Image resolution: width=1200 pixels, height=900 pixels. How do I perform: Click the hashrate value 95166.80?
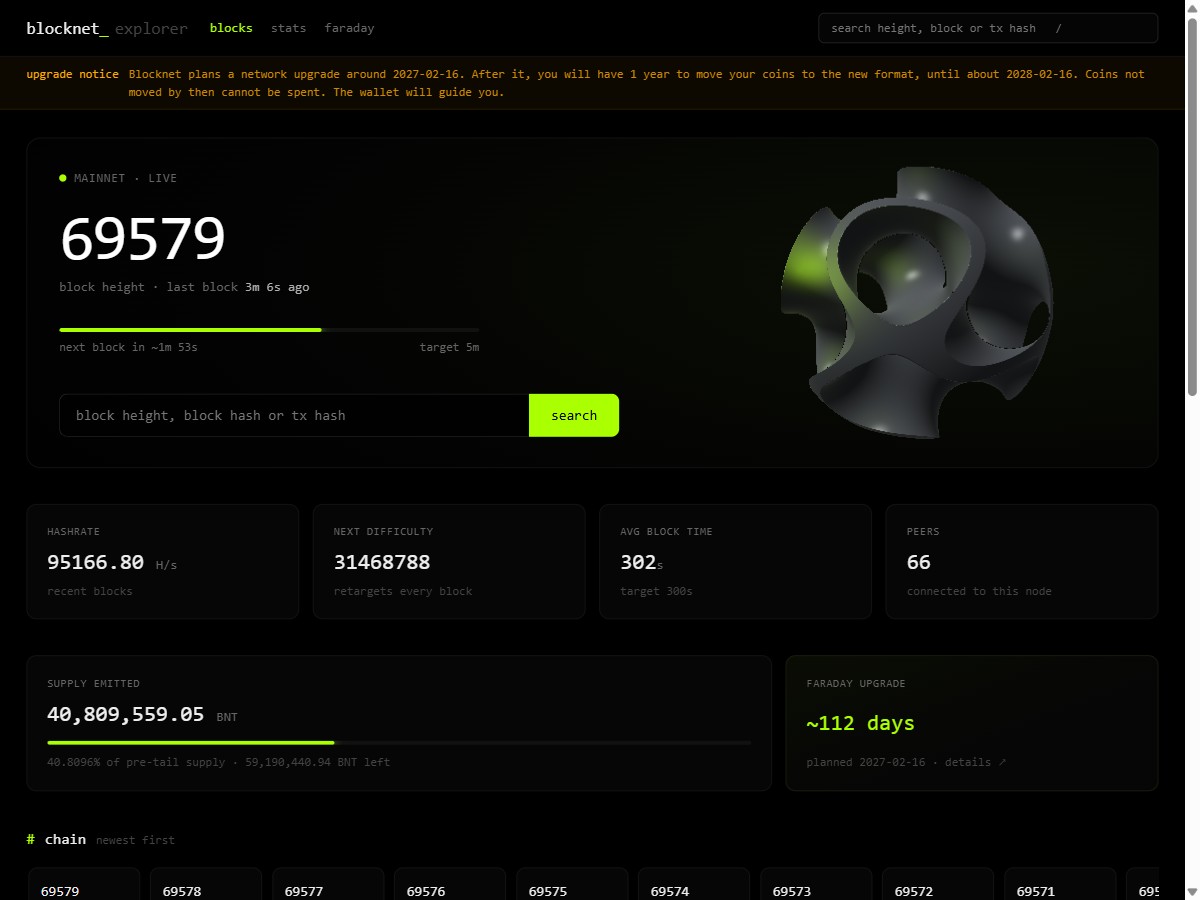coord(95,562)
